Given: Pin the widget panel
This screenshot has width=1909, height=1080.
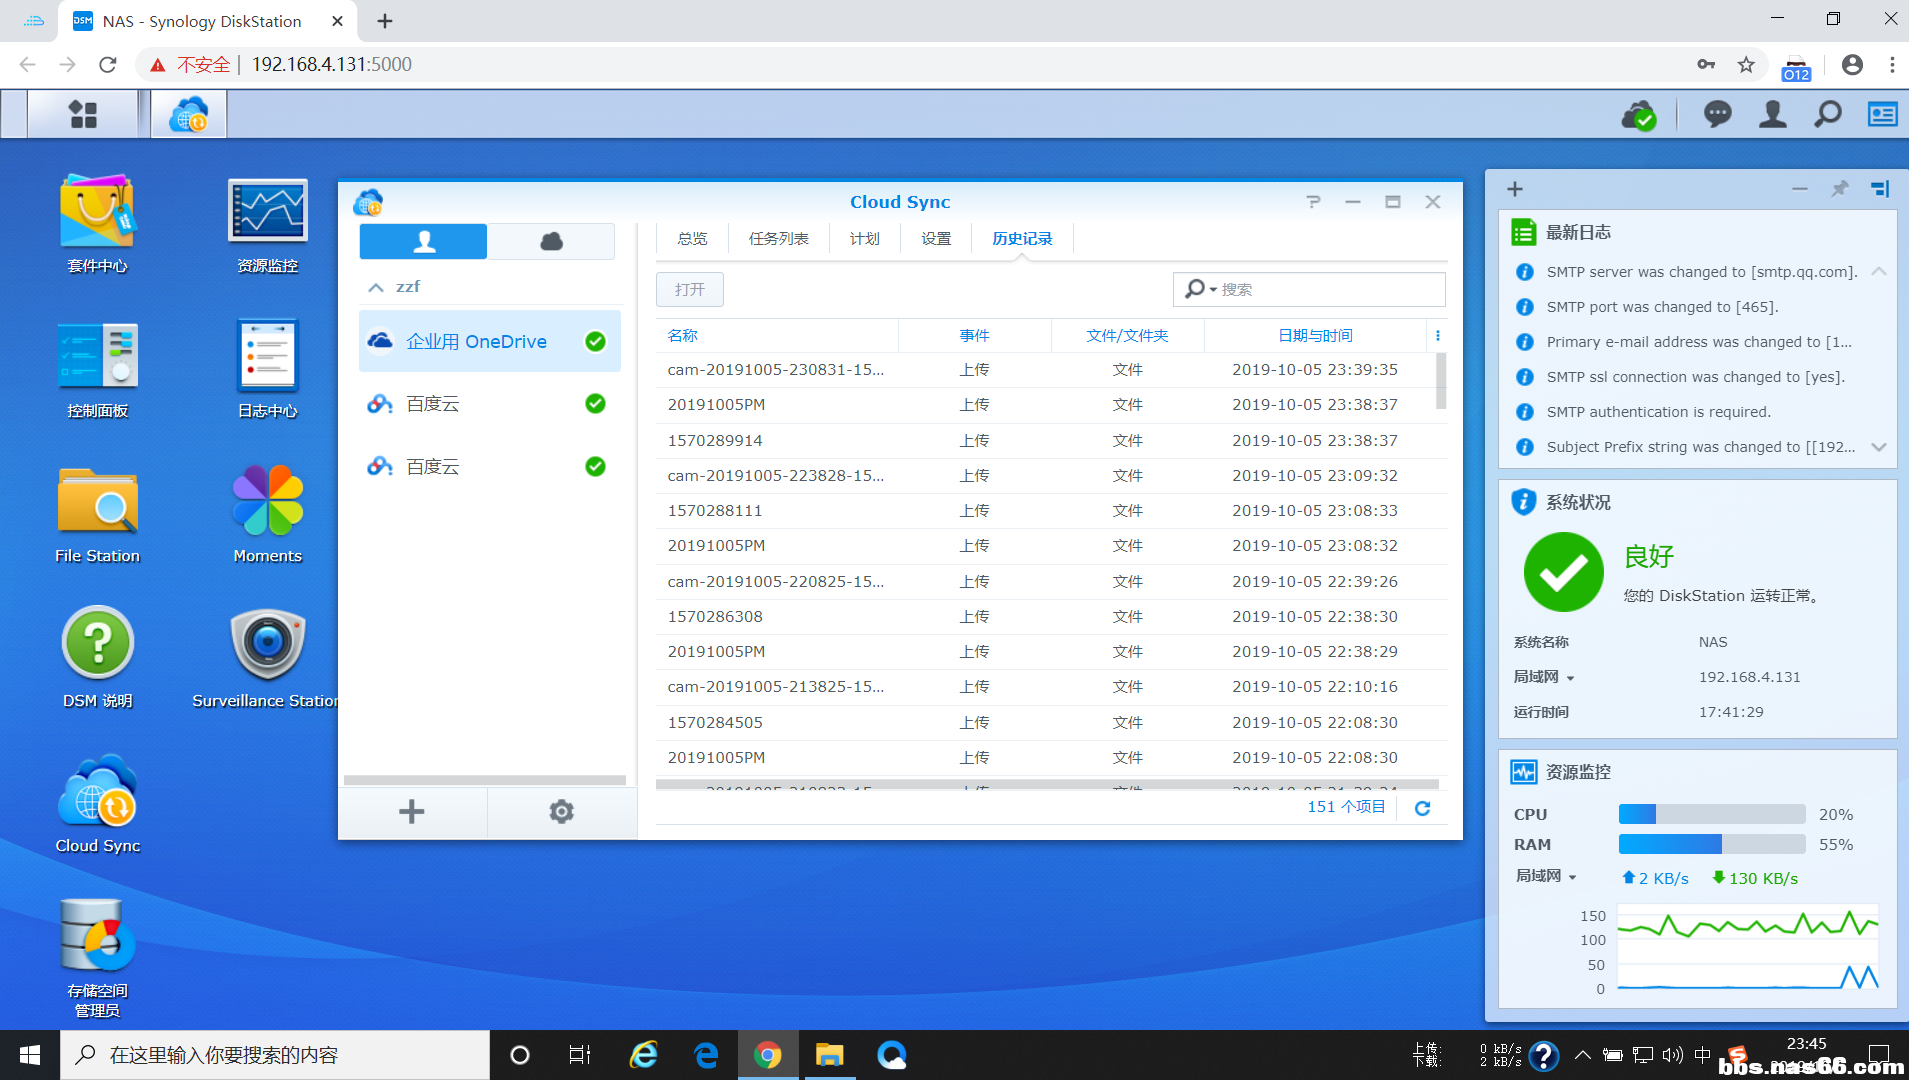Looking at the screenshot, I should pos(1839,189).
